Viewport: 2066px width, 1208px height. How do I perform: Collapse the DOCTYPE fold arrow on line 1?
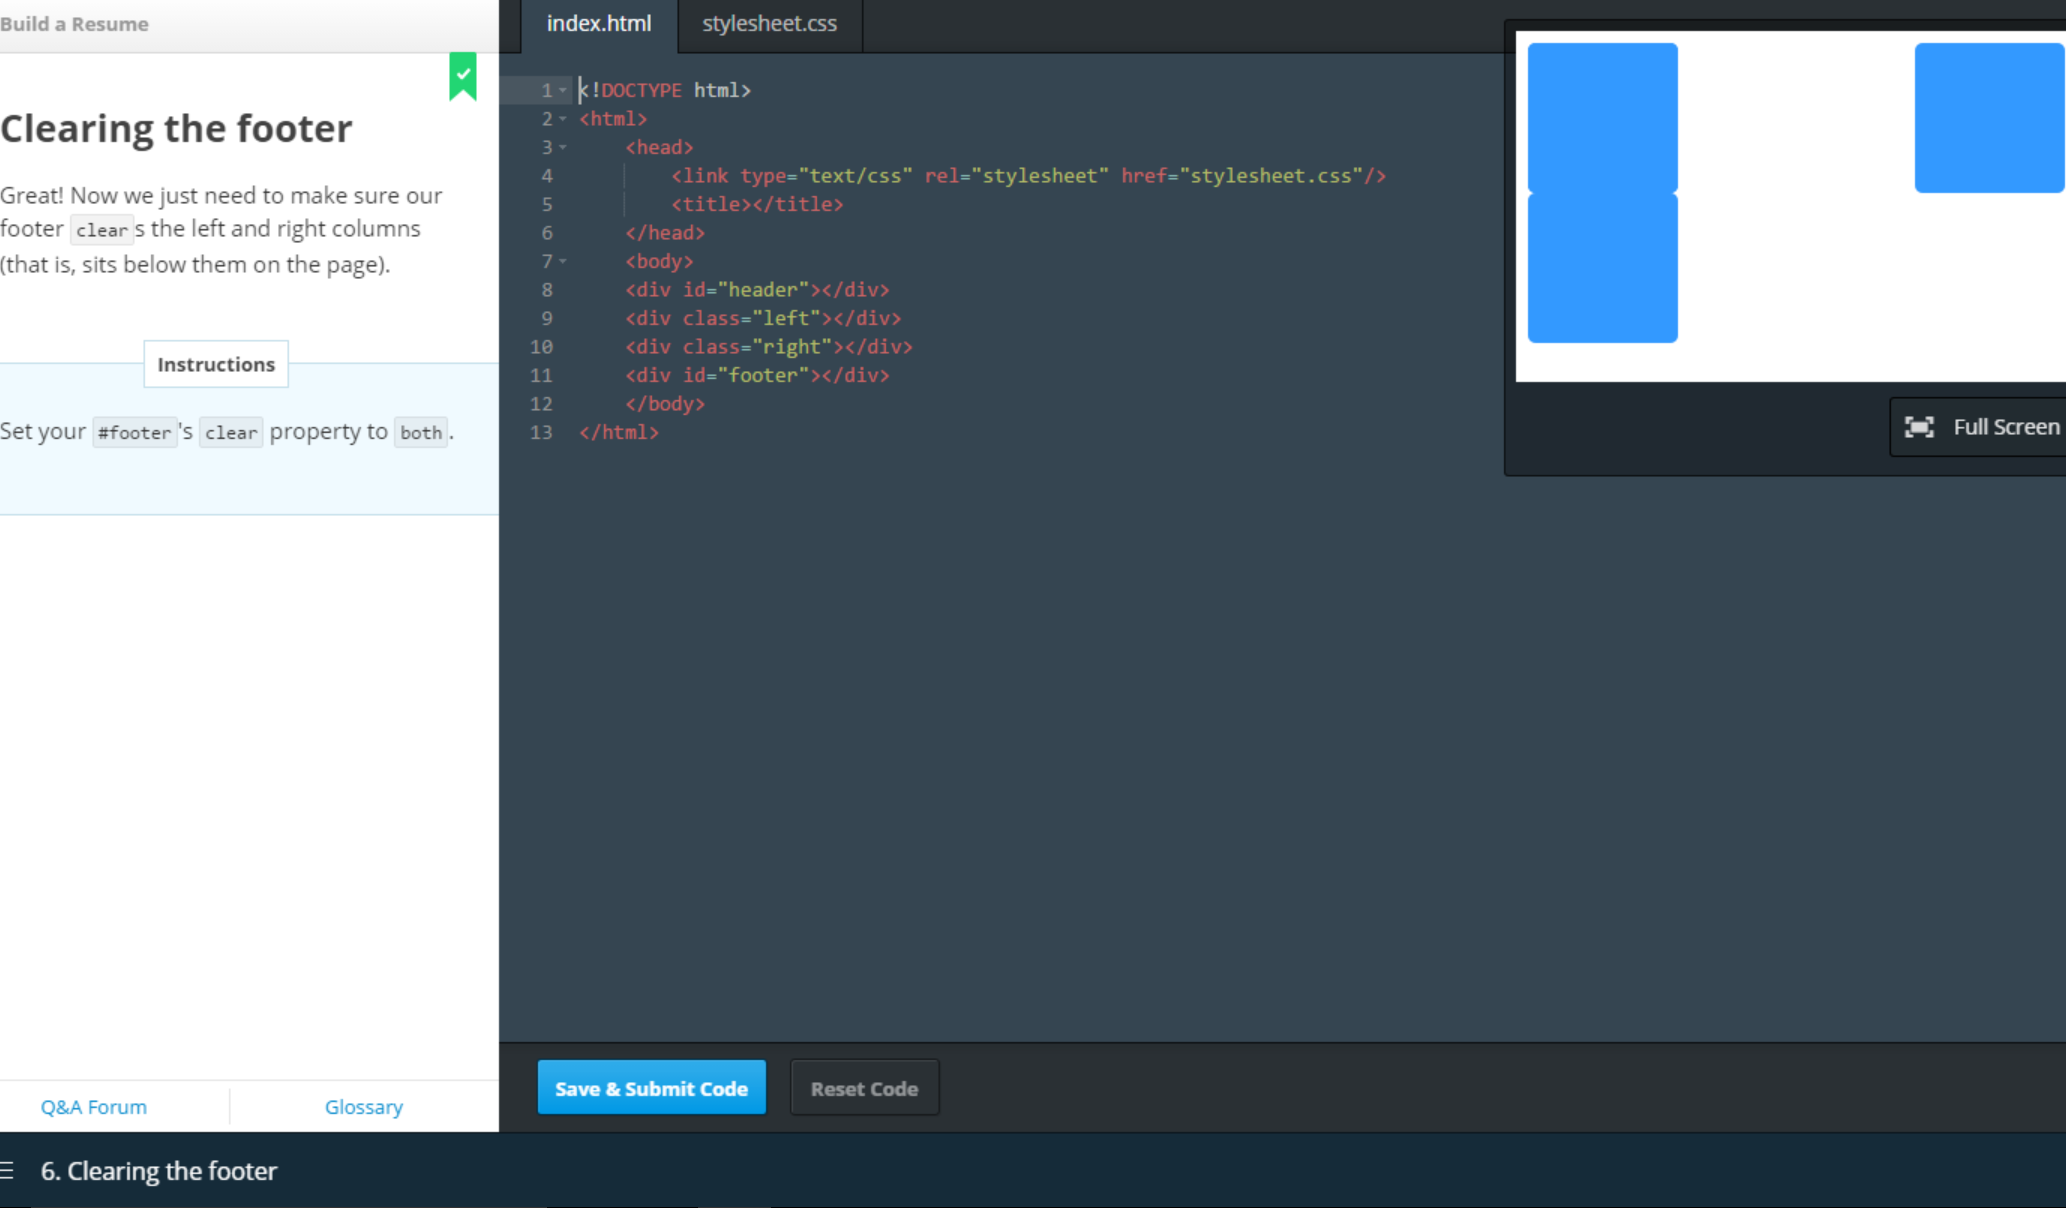click(563, 90)
